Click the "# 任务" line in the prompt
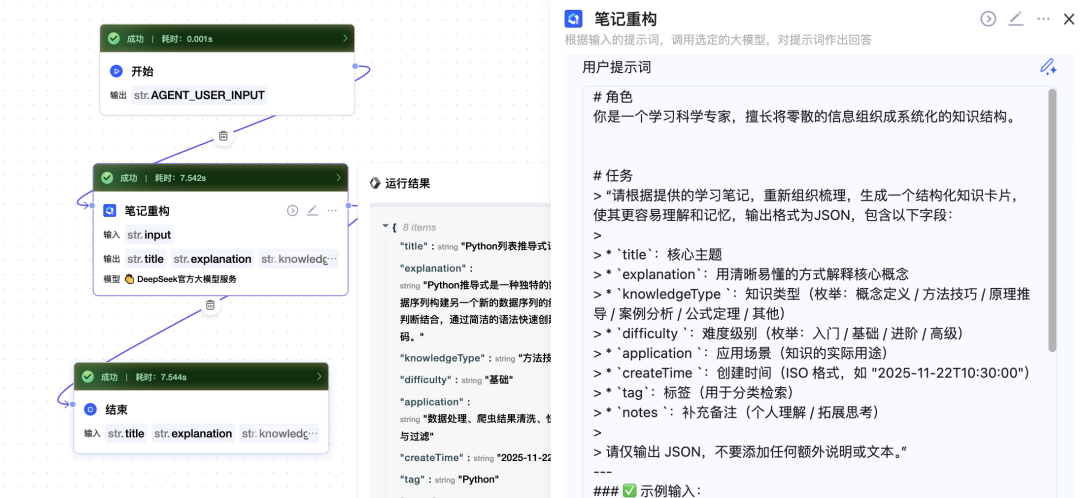The width and height of the screenshot is (1080, 498). (612, 176)
